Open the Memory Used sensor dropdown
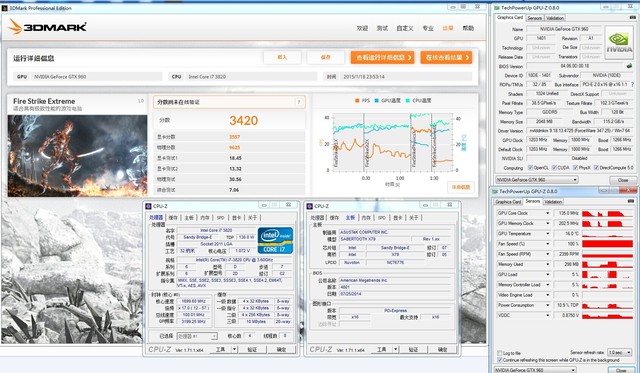 click(x=548, y=264)
